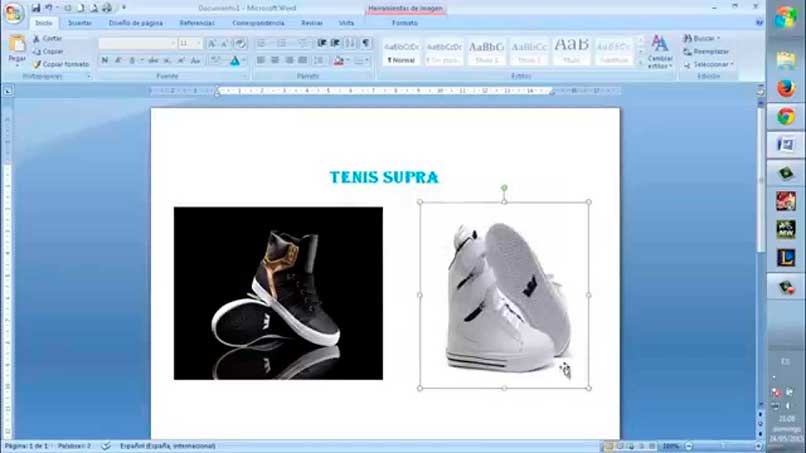This screenshot has width=806, height=453.
Task: Increase font size with grow font icon
Action: [x=211, y=44]
